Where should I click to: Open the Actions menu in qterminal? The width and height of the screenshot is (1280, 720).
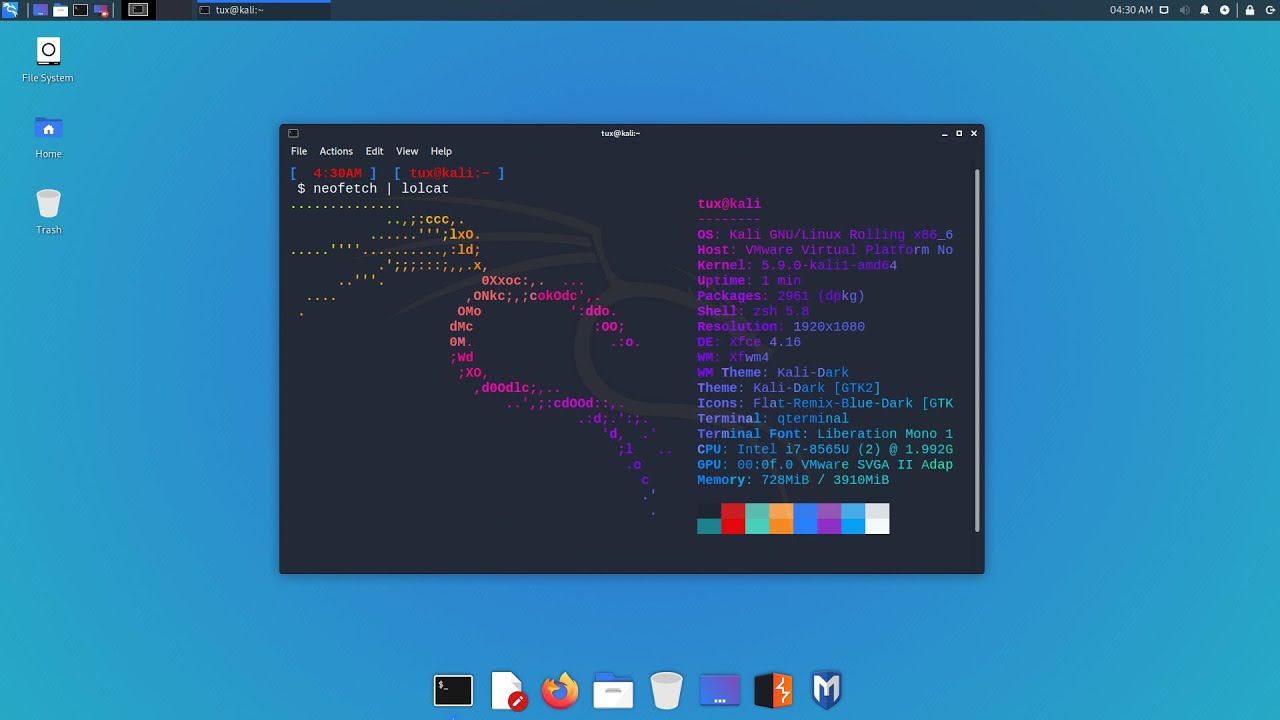336,151
